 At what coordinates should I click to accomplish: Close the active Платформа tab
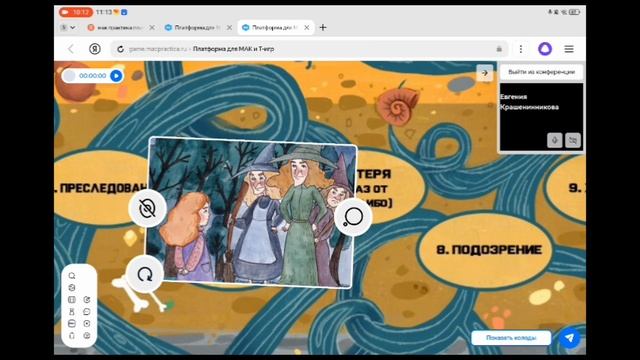tap(307, 27)
